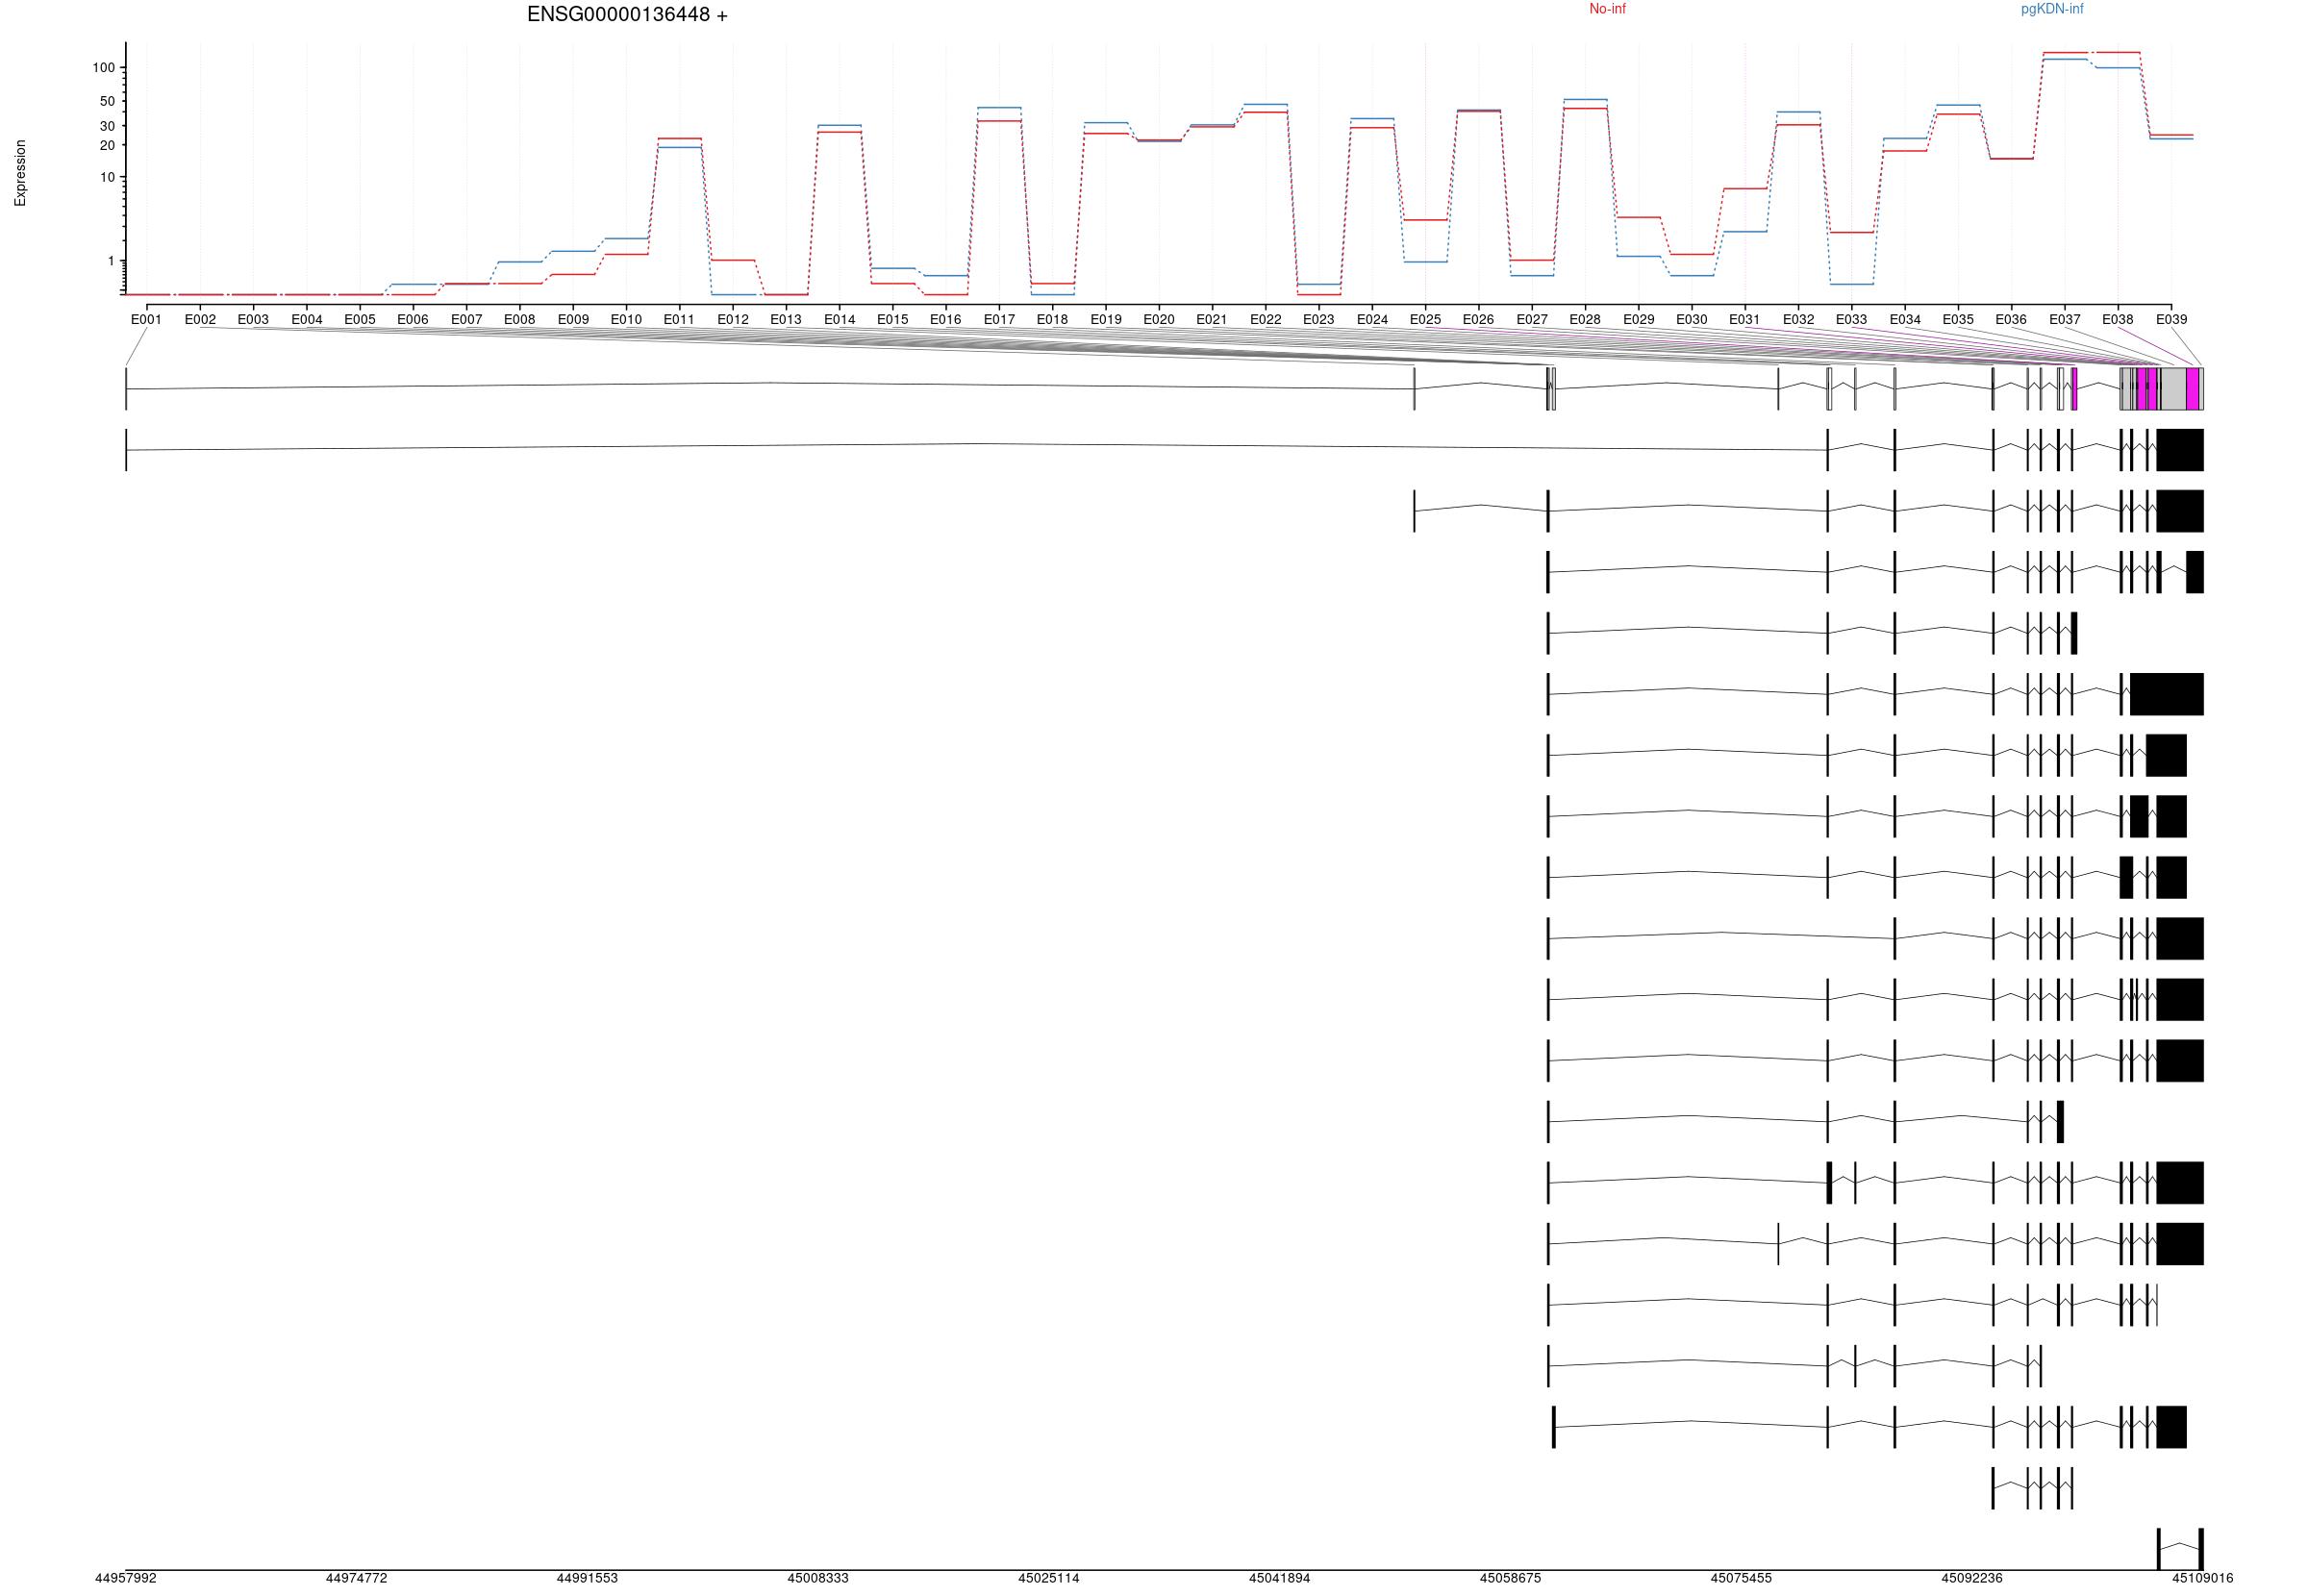
Task: Click exon label E013
Action: [786, 320]
